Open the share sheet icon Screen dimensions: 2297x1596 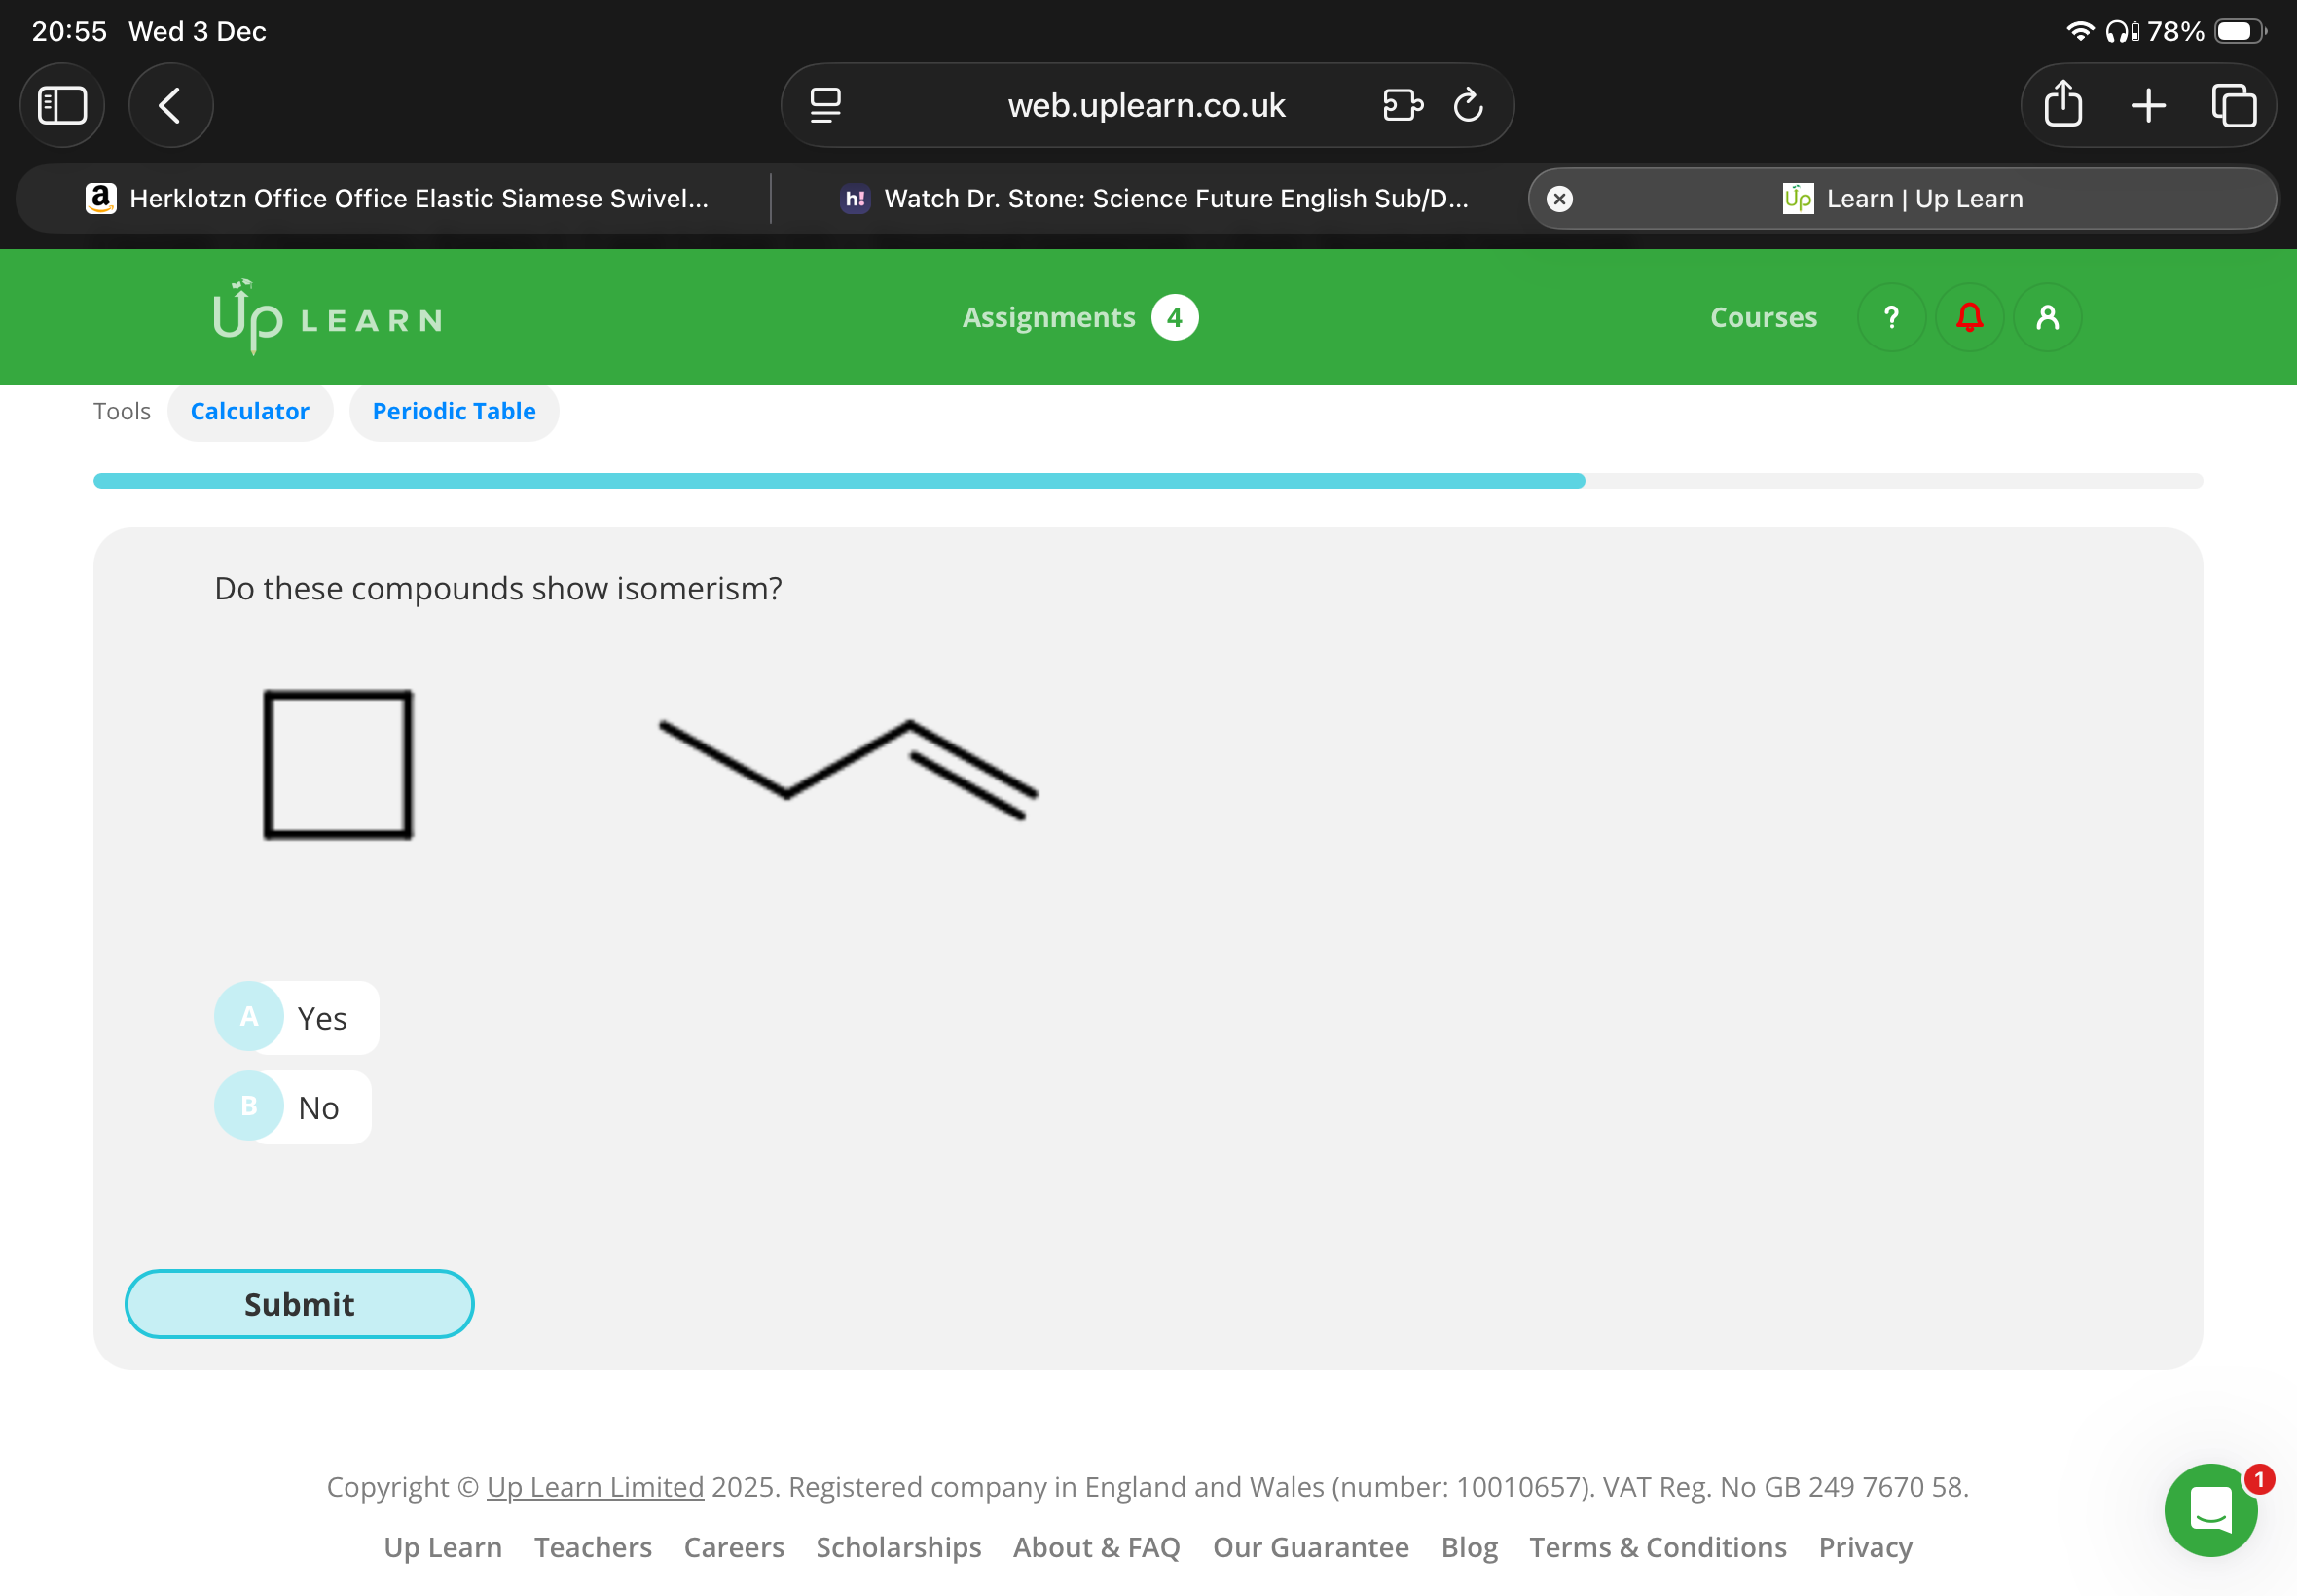(x=2062, y=105)
